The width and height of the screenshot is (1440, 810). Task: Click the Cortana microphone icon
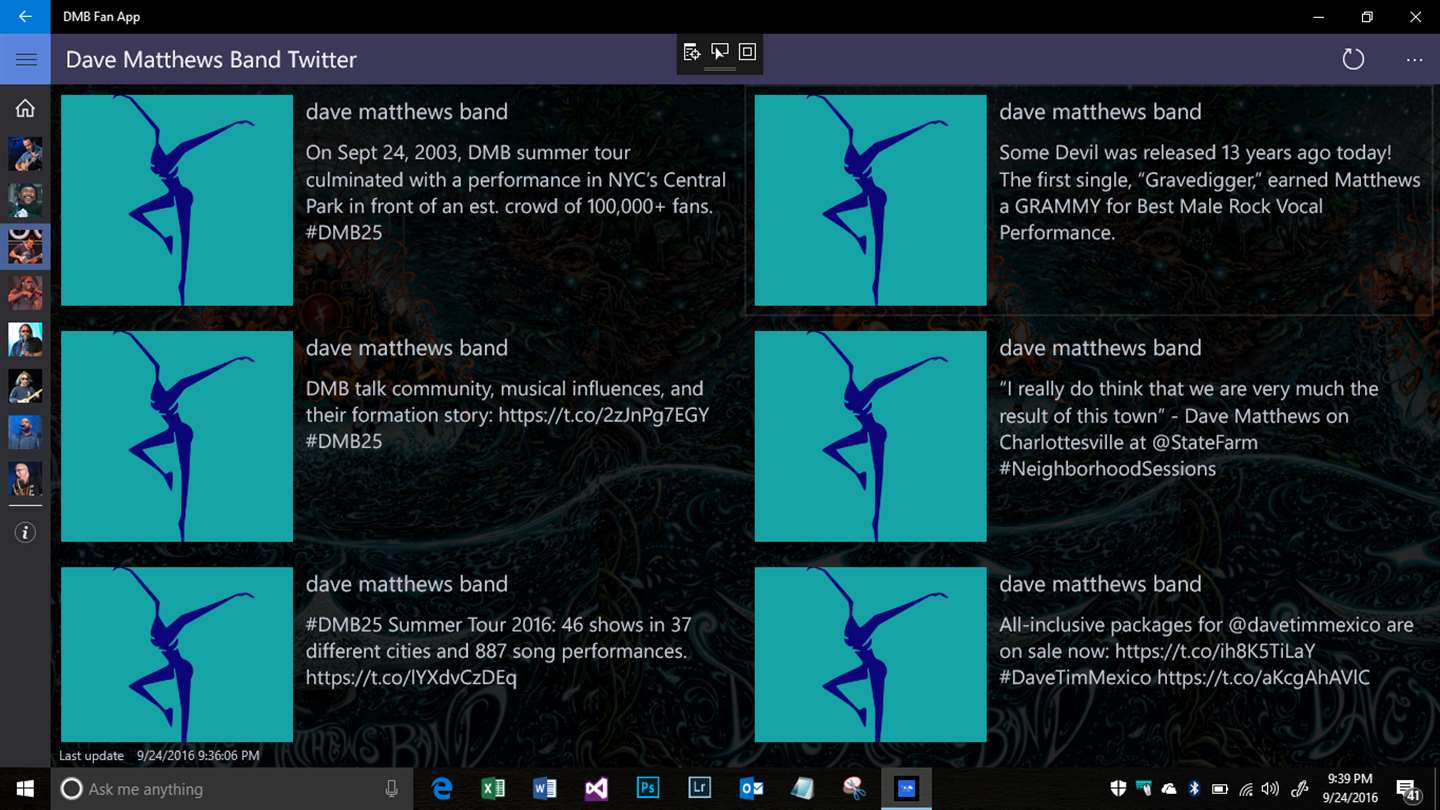click(x=391, y=789)
